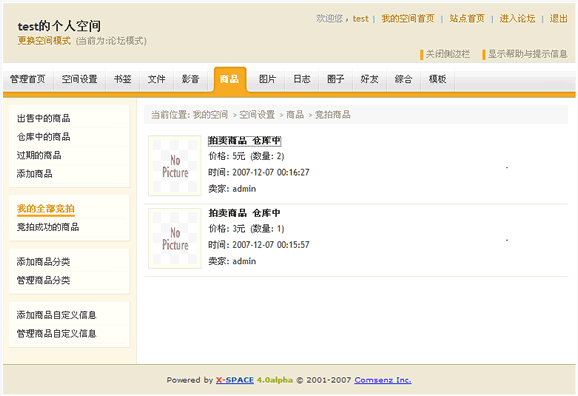Open the 书签 tab

pos(123,79)
